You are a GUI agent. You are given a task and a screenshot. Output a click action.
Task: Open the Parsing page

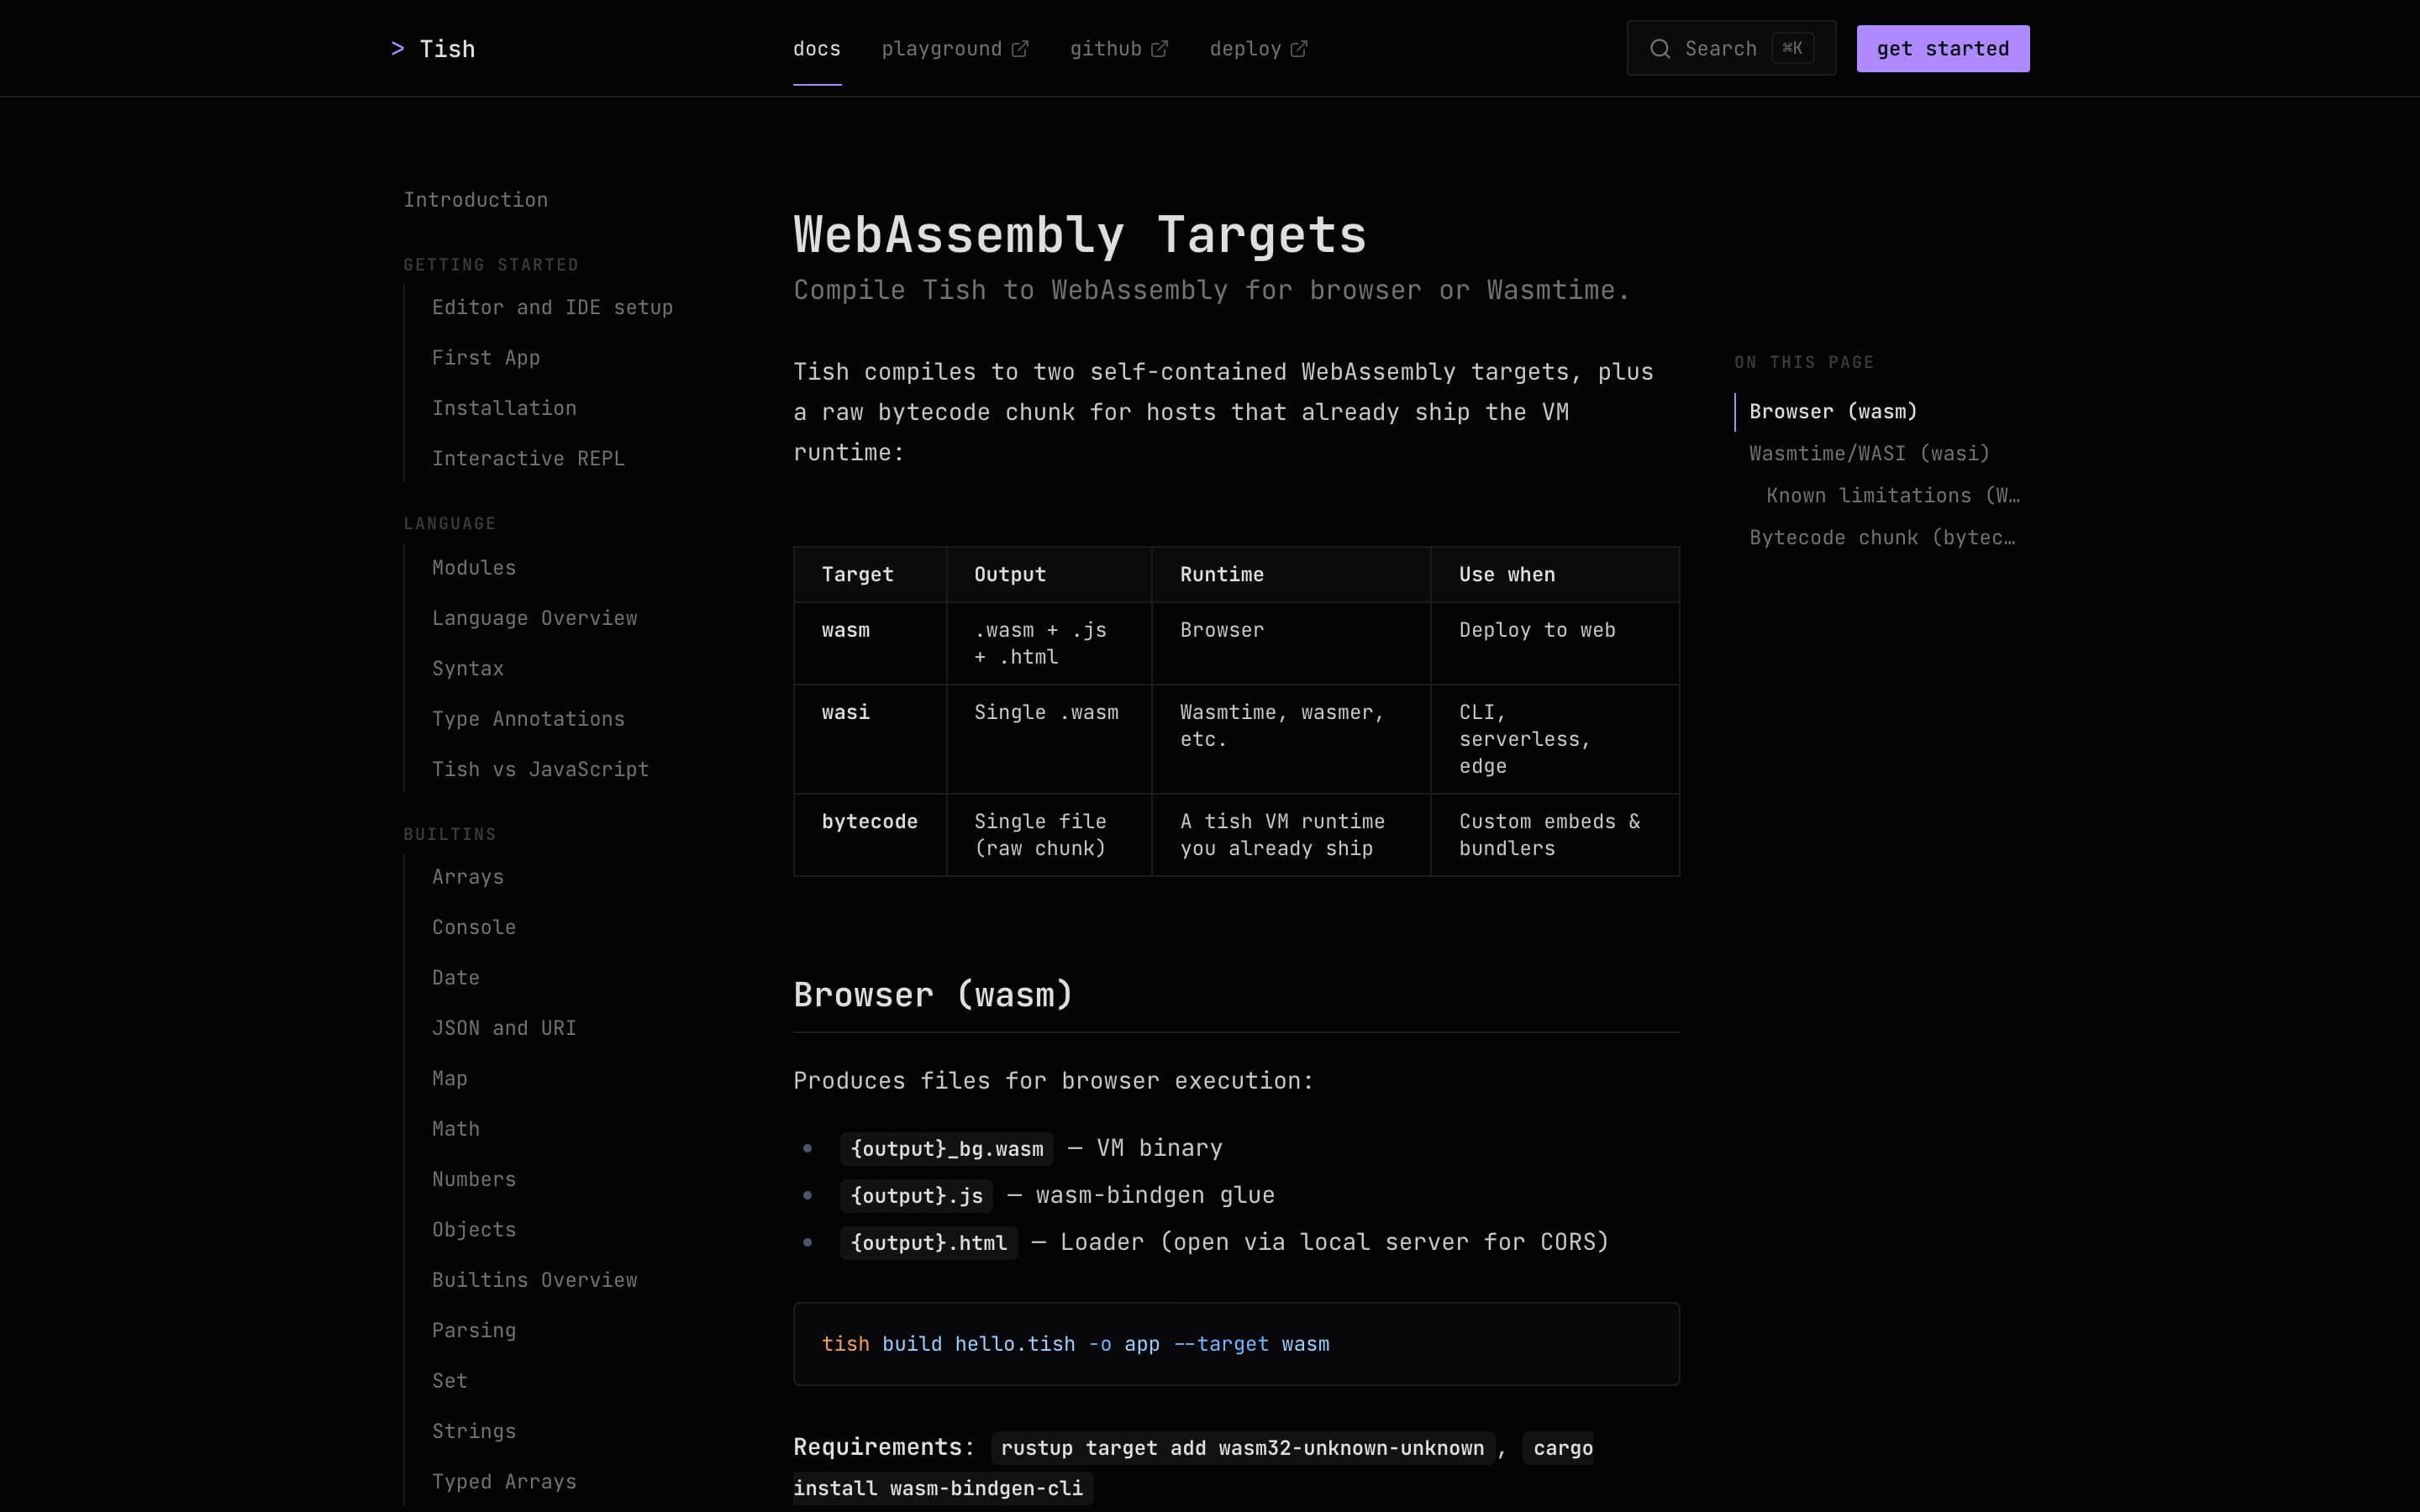[x=474, y=1330]
